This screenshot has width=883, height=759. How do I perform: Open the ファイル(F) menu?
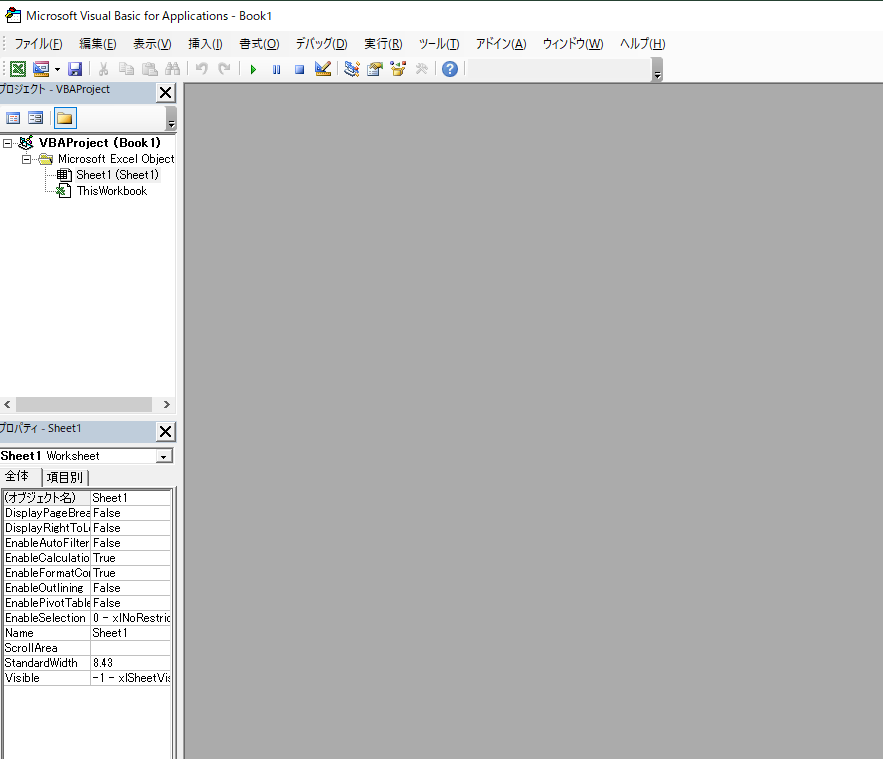38,44
